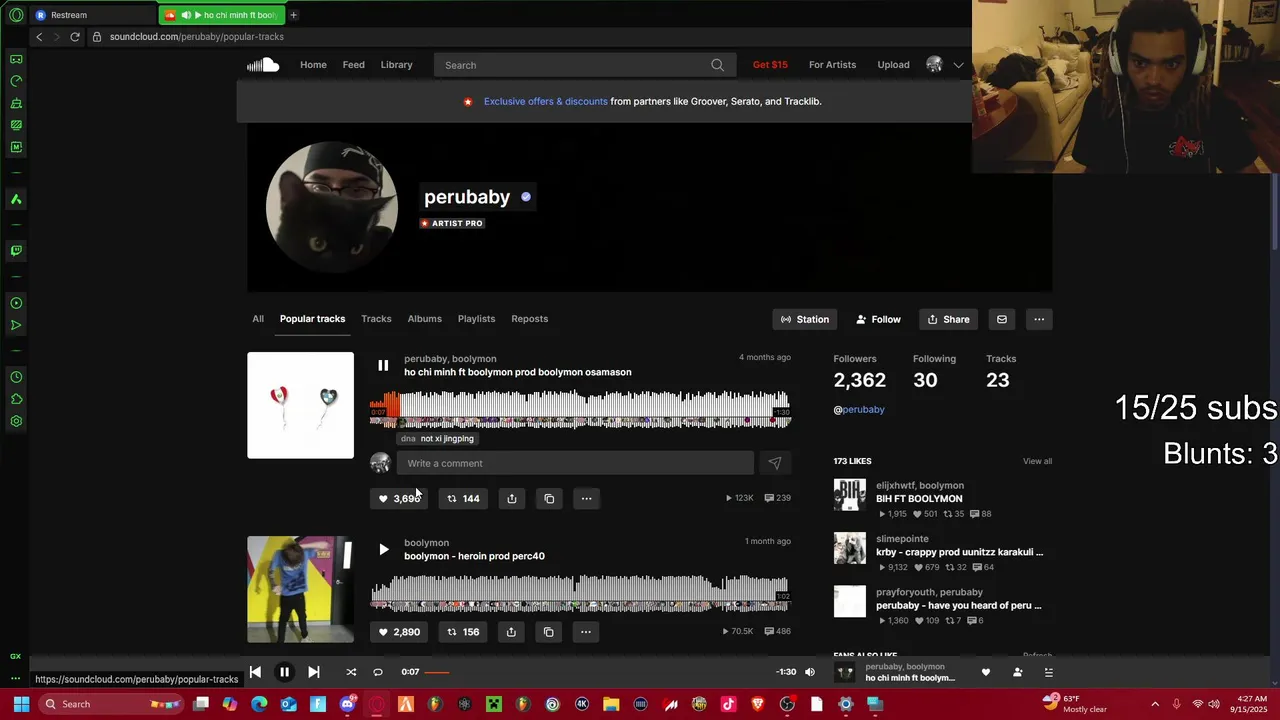The height and width of the screenshot is (720, 1280).
Task: Send the comment arrow icon
Action: [x=774, y=463]
